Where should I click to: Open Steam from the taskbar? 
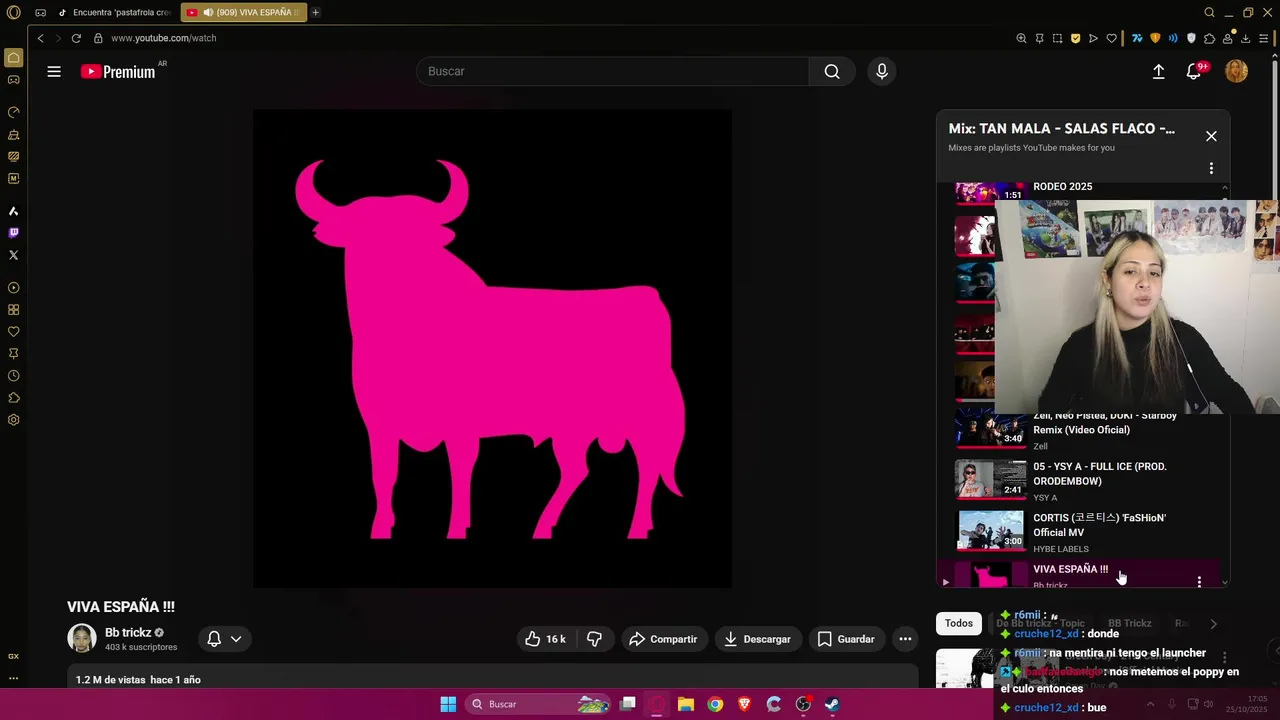832,704
